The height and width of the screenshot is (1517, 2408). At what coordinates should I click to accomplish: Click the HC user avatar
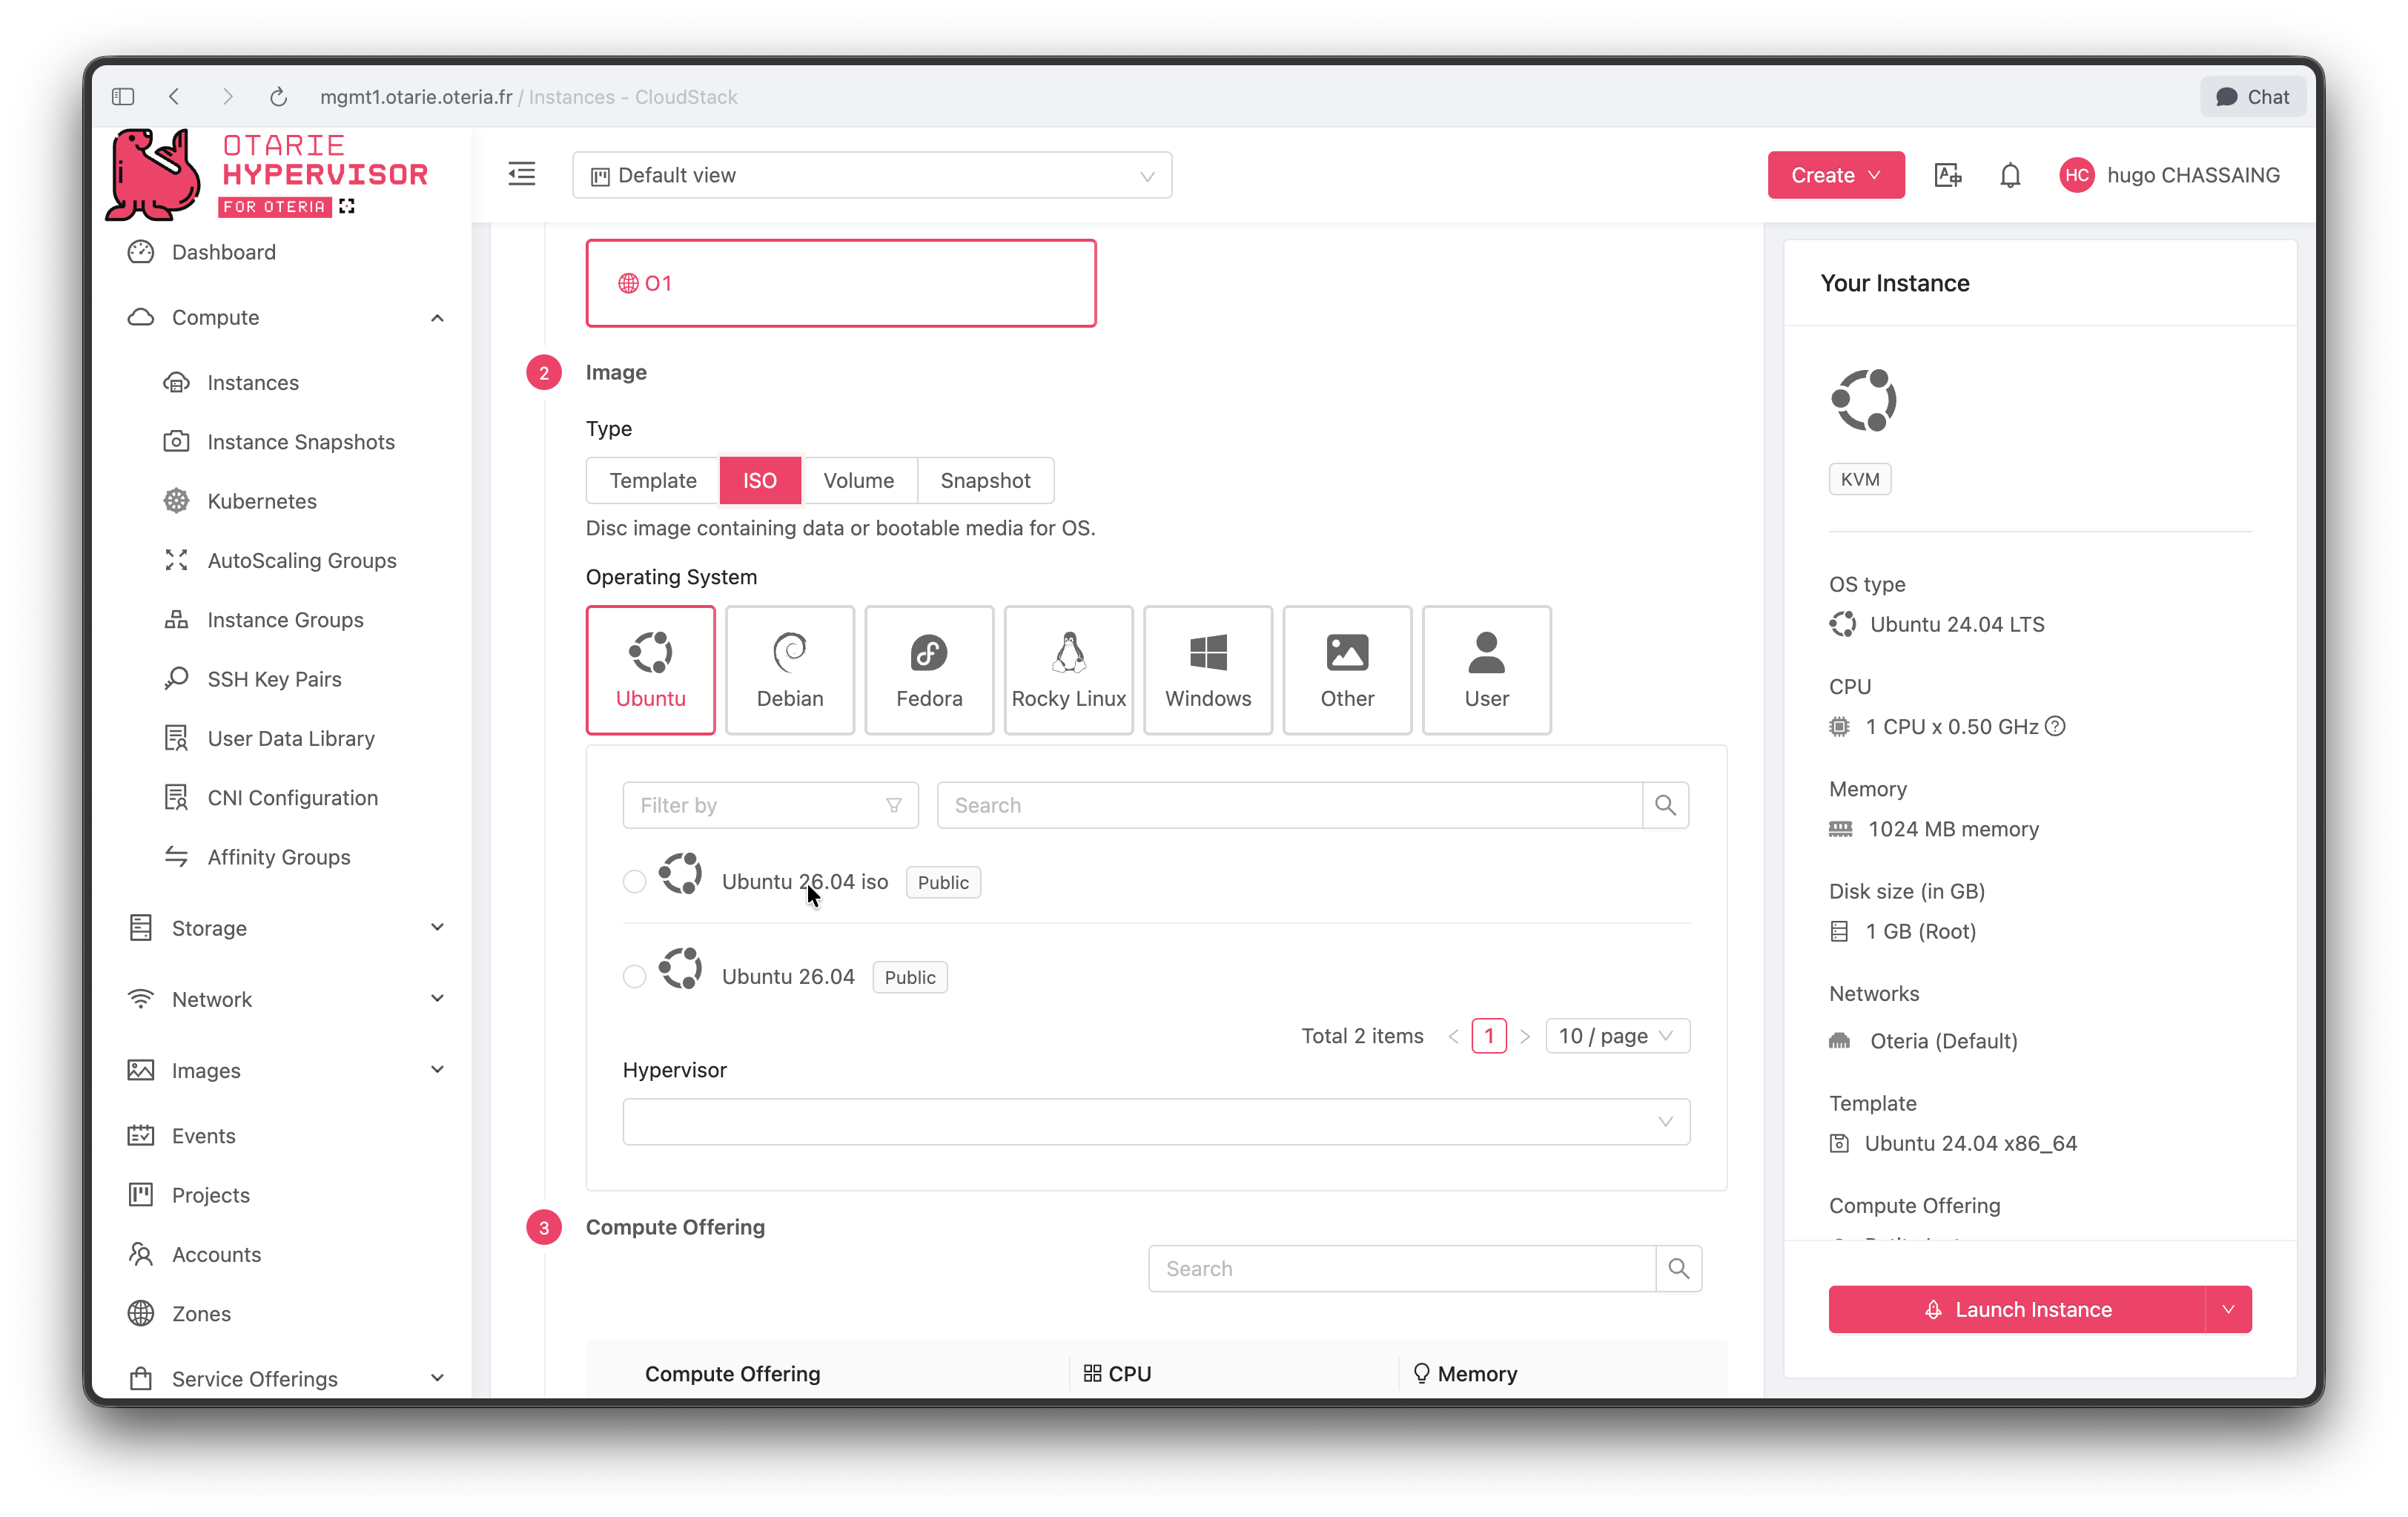coord(2076,175)
